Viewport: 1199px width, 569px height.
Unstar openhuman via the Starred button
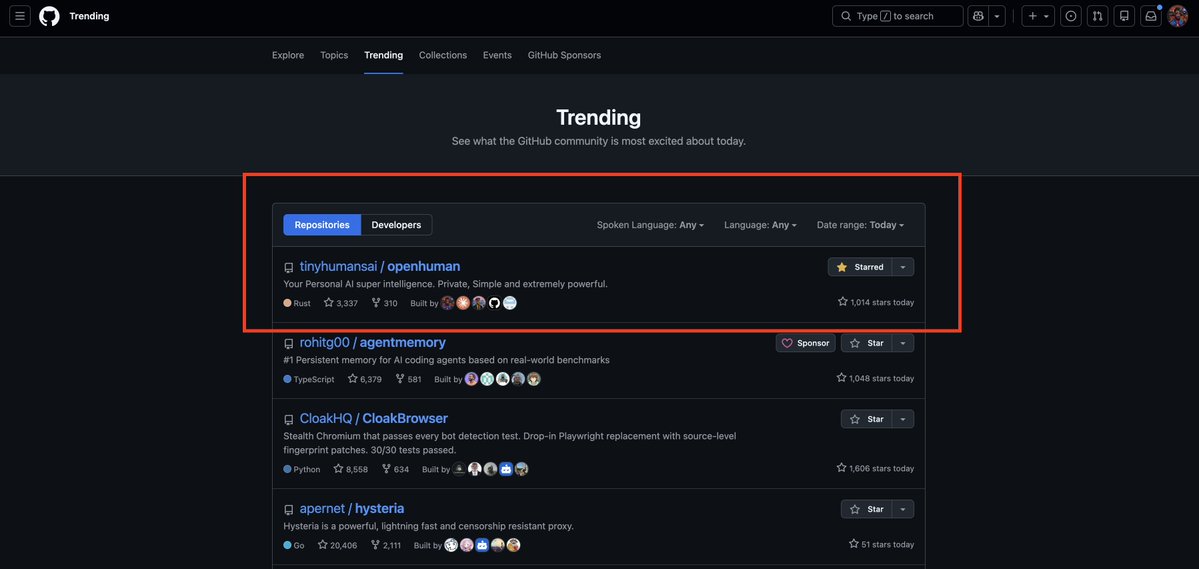coord(859,267)
